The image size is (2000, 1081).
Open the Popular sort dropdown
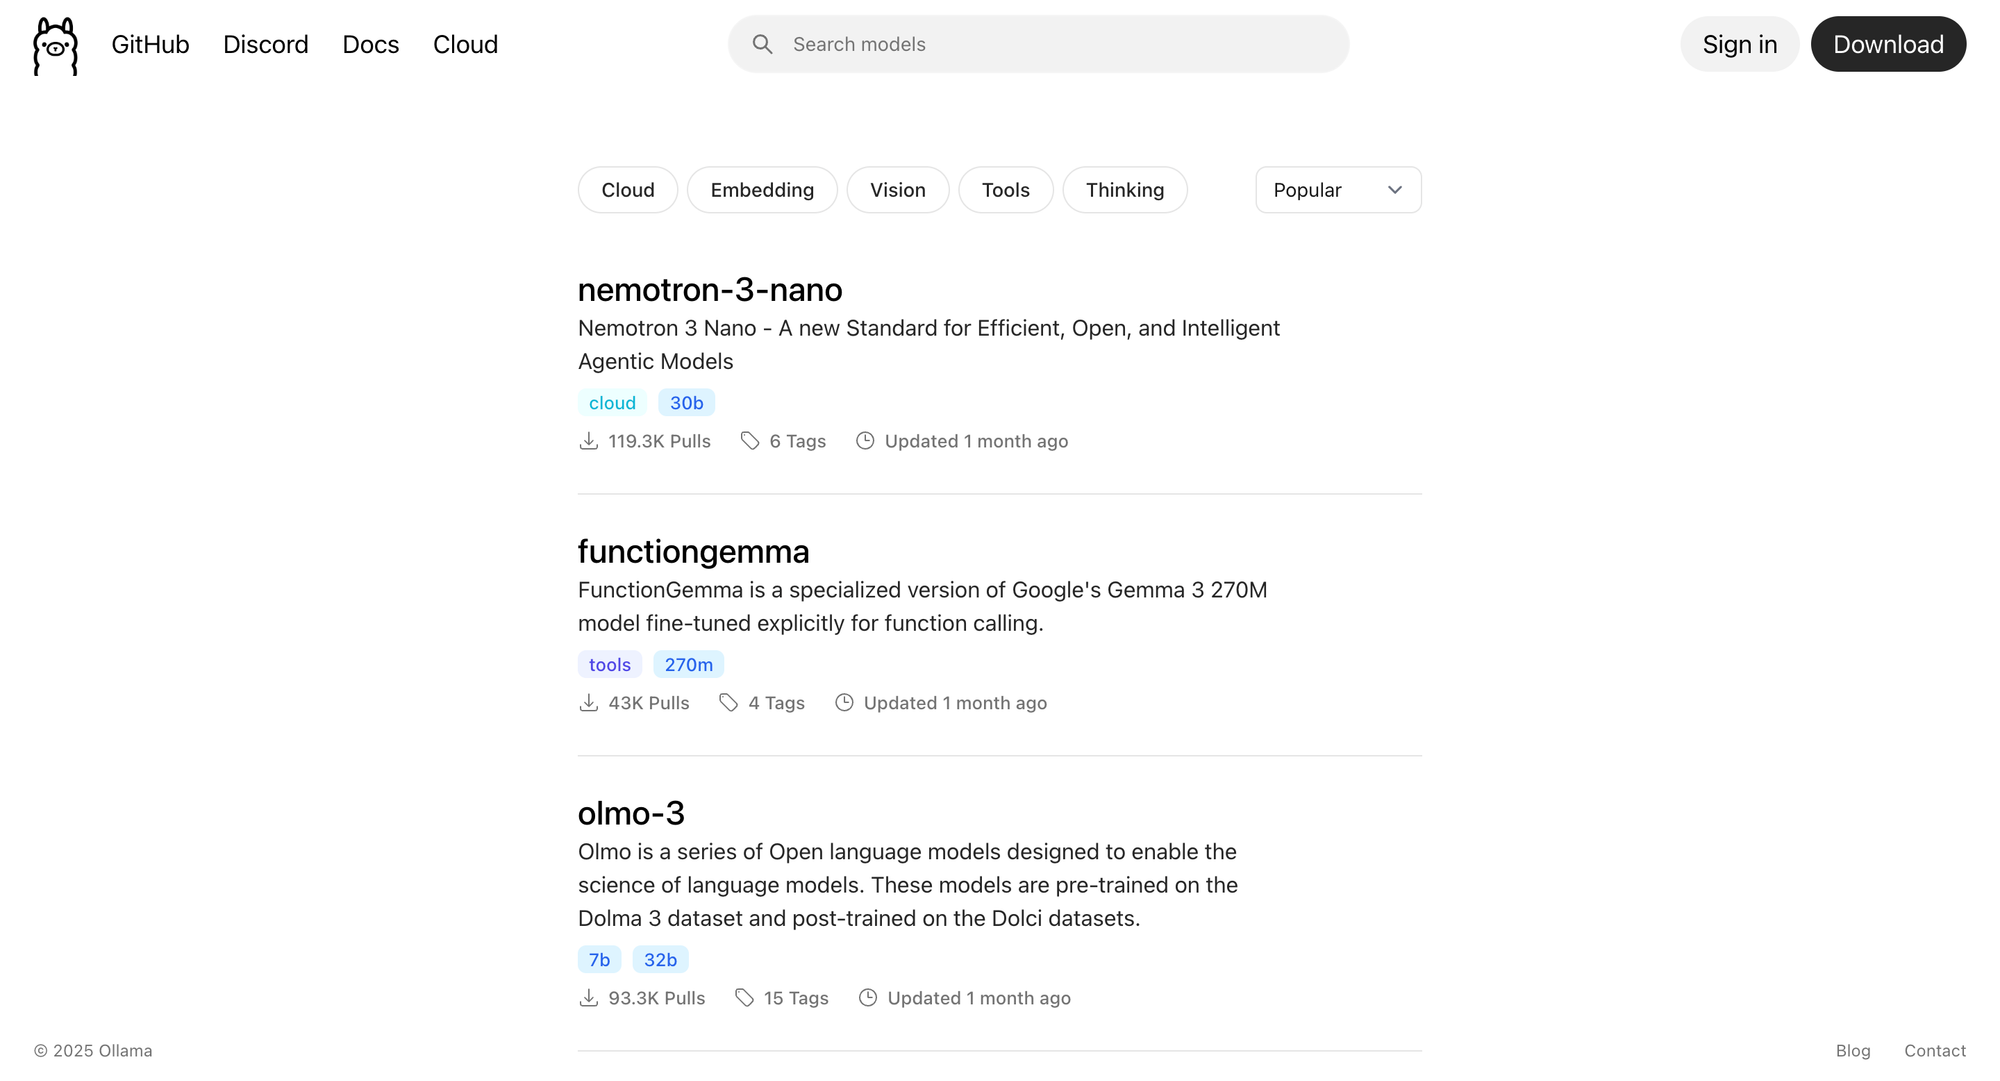click(1322, 190)
